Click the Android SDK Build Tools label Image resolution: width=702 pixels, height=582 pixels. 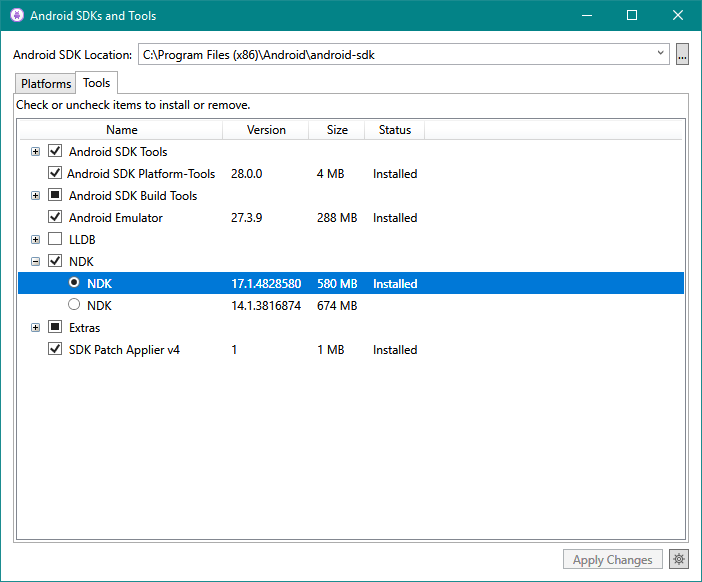pos(133,196)
